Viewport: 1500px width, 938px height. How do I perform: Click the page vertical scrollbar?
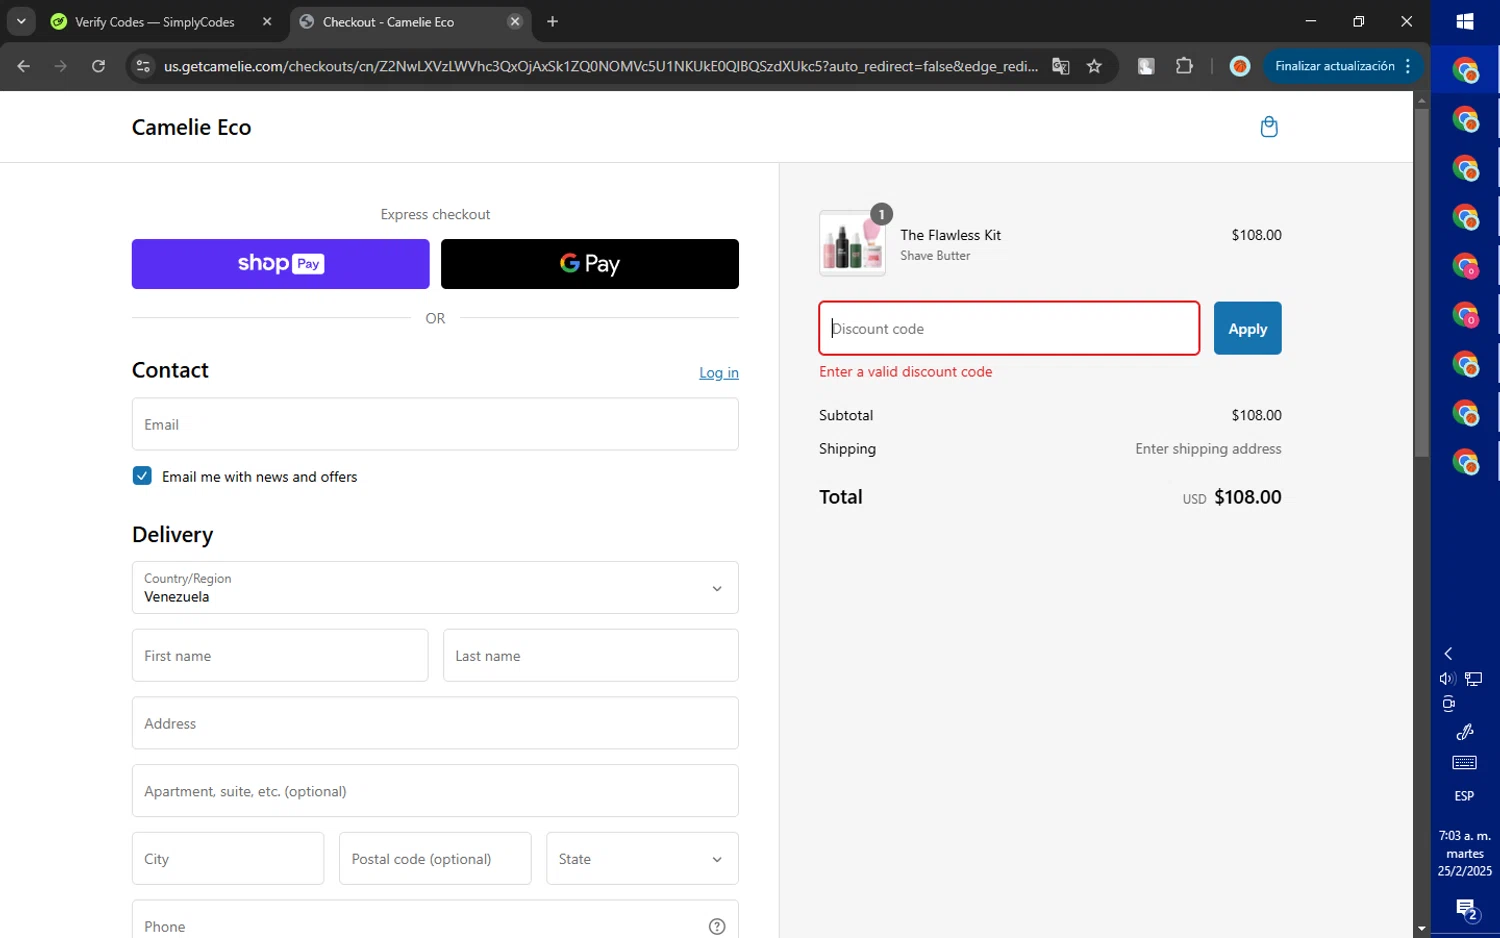point(1421,300)
